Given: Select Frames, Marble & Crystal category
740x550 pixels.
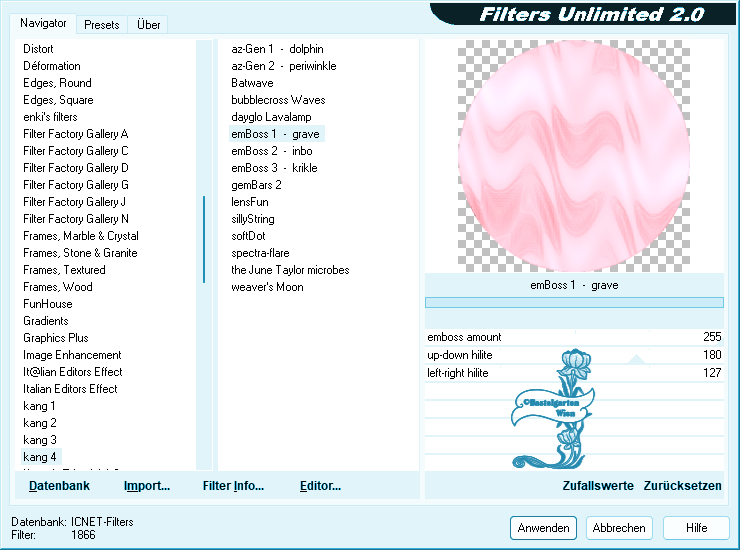Looking at the screenshot, I should point(81,236).
